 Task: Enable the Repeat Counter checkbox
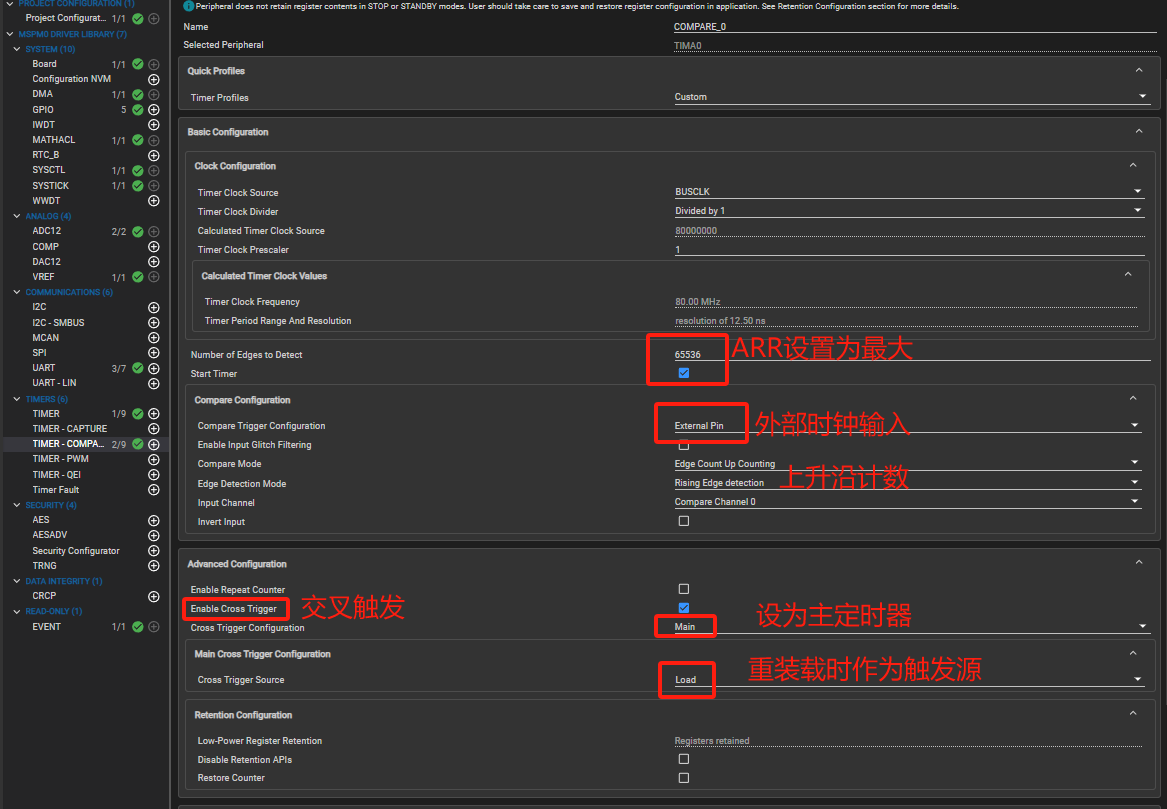684,589
